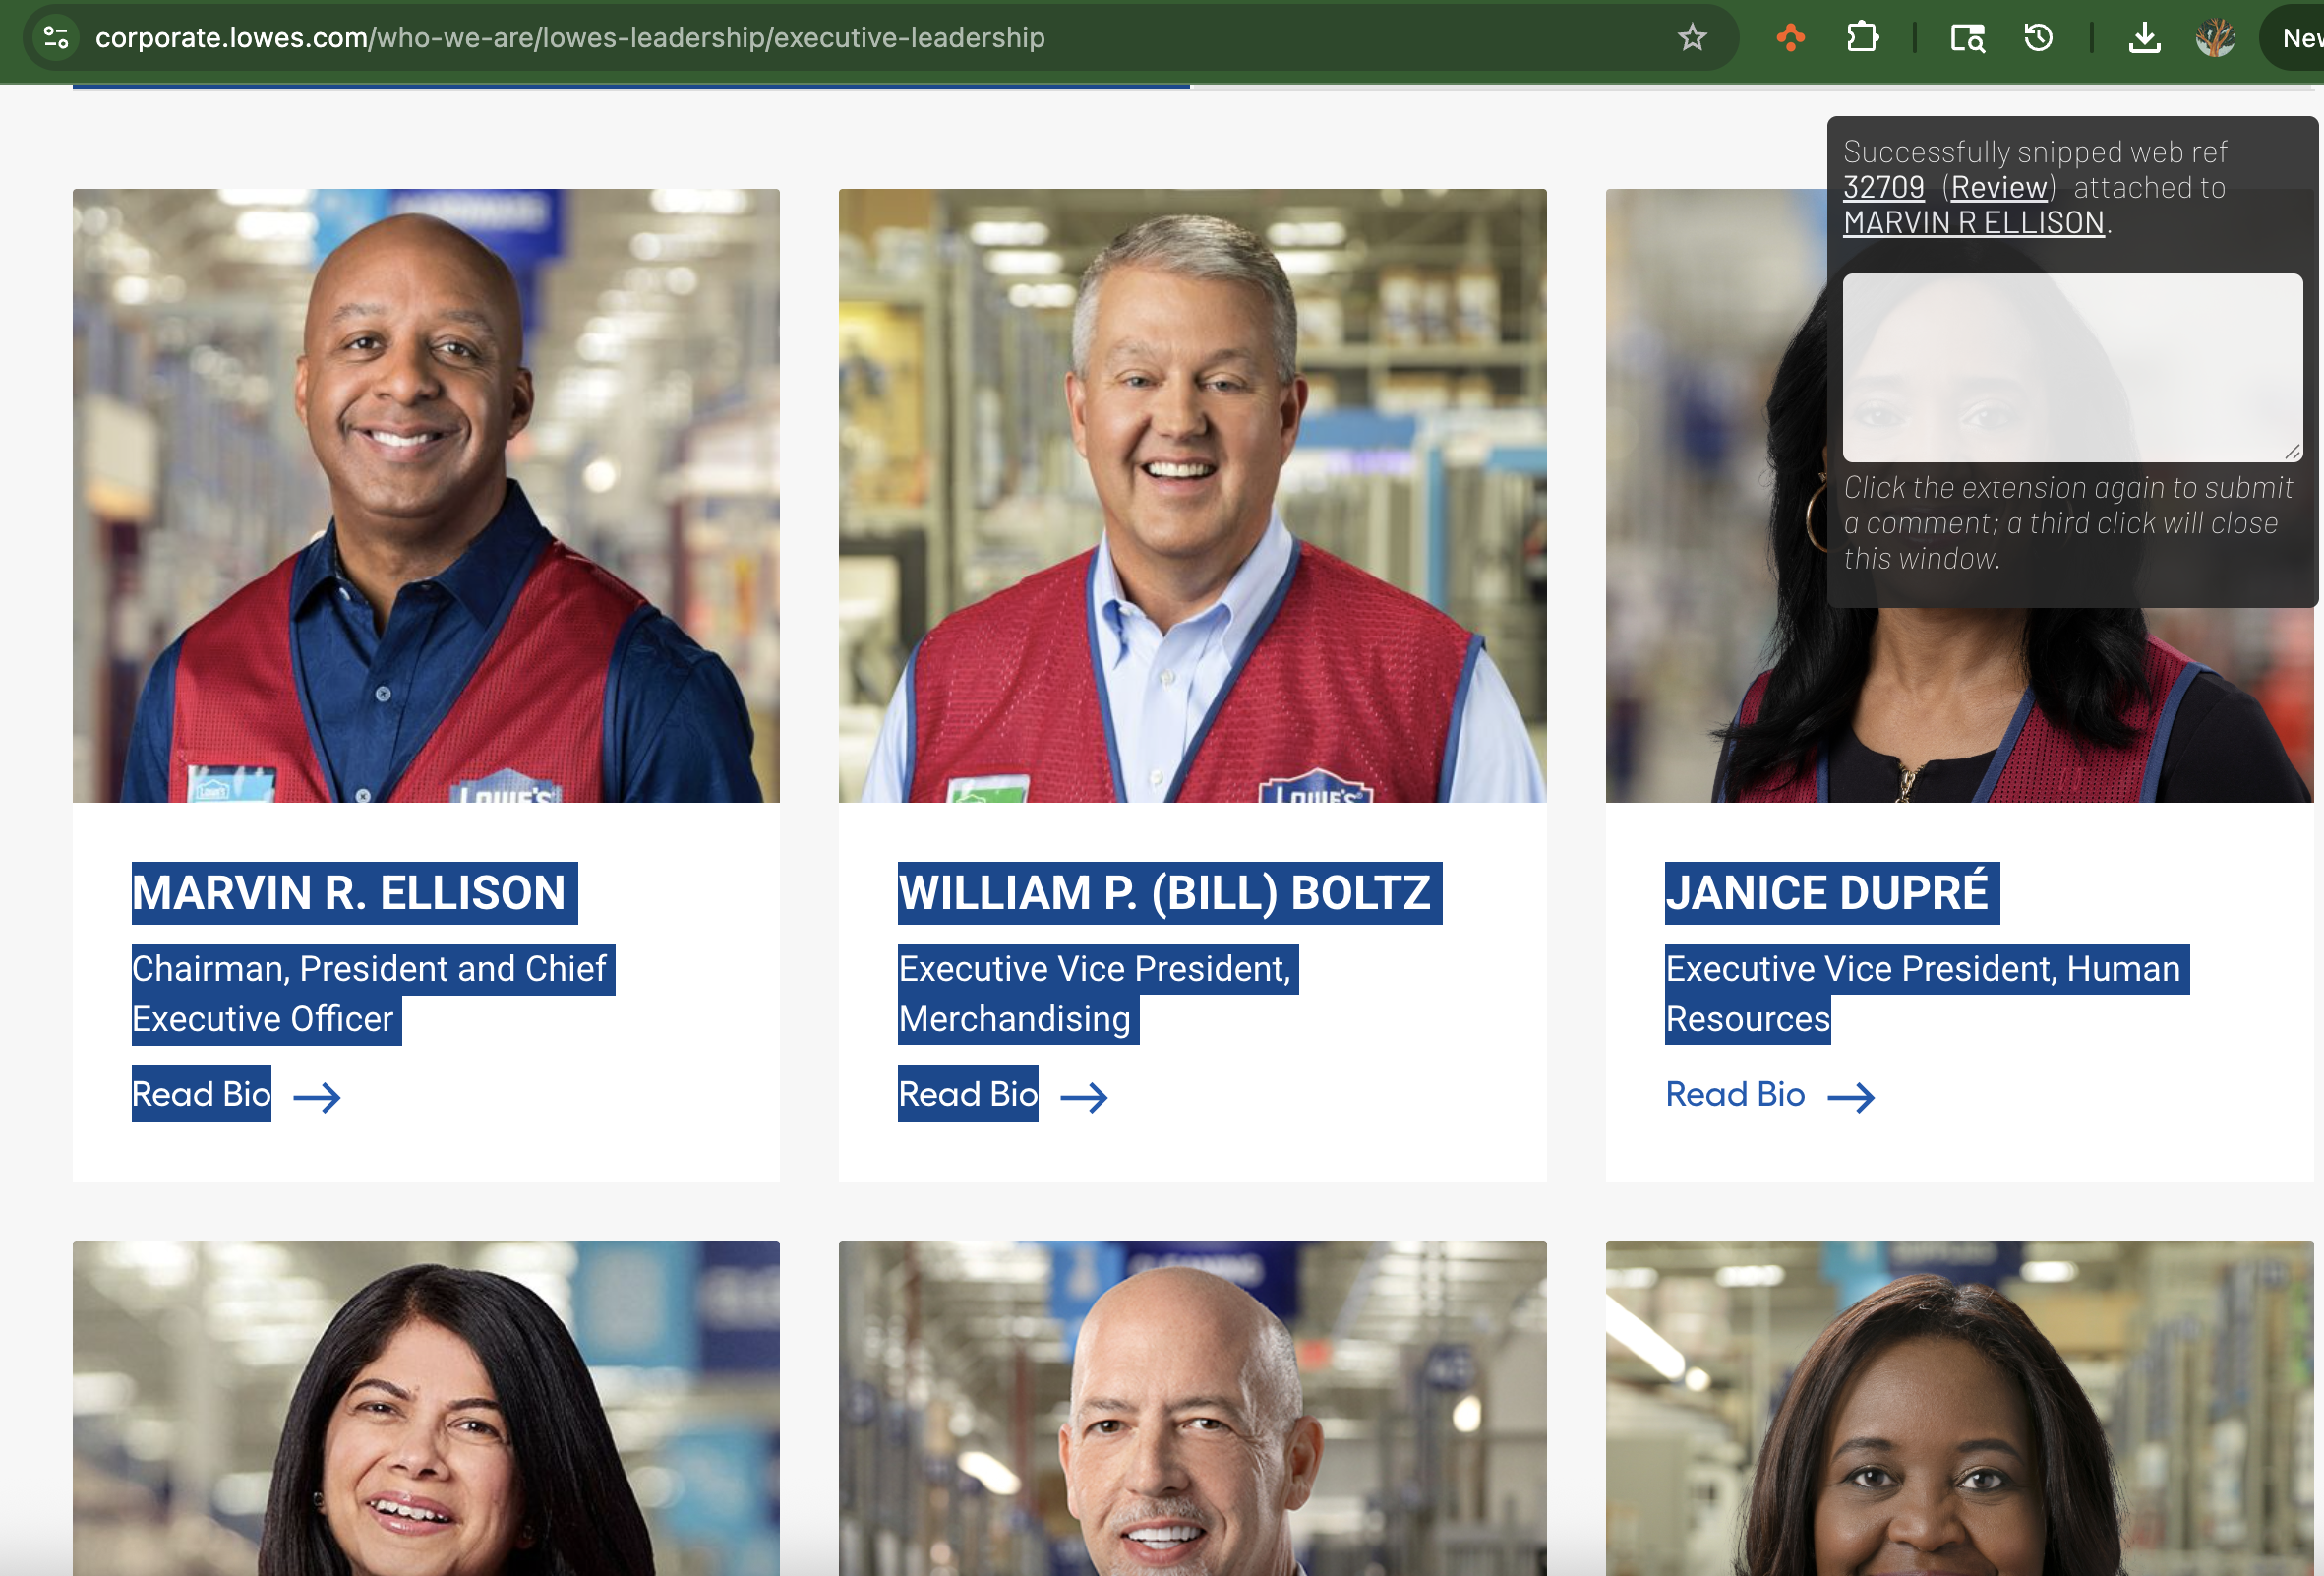The image size is (2324, 1576).
Task: Open the orange snipping extension icon
Action: pos(1790,38)
